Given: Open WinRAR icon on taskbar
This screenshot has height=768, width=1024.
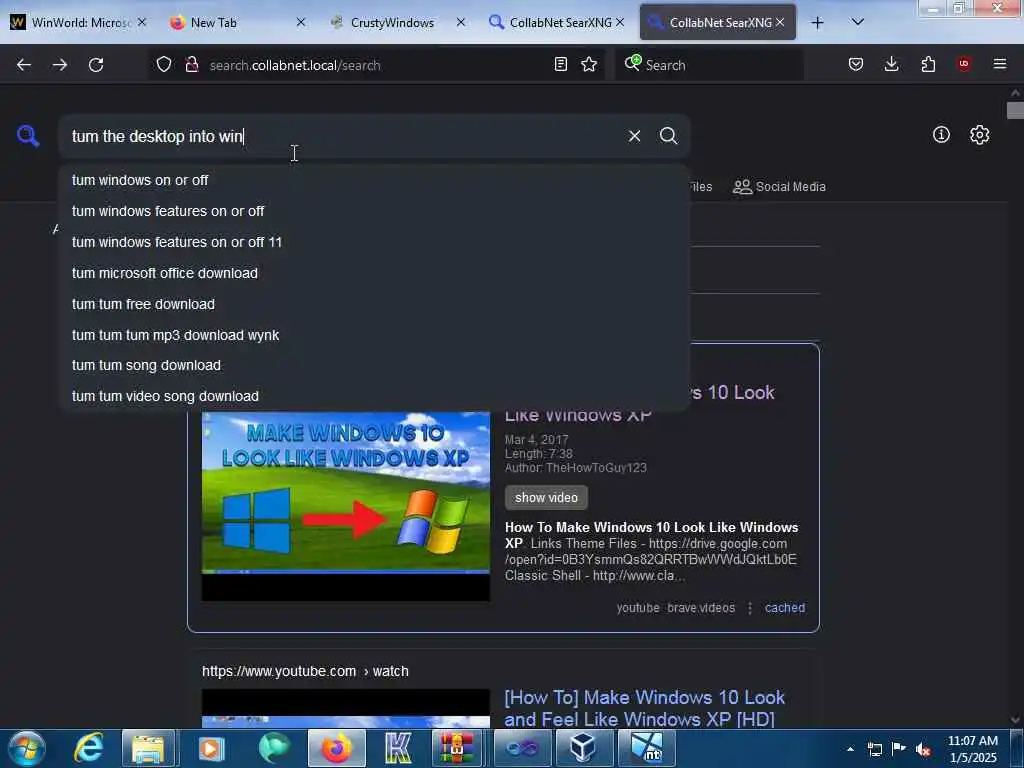Looking at the screenshot, I should pos(457,748).
